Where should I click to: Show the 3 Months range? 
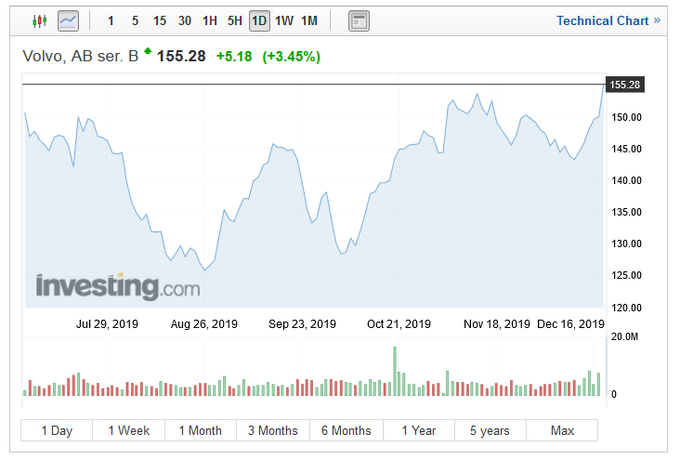[273, 431]
